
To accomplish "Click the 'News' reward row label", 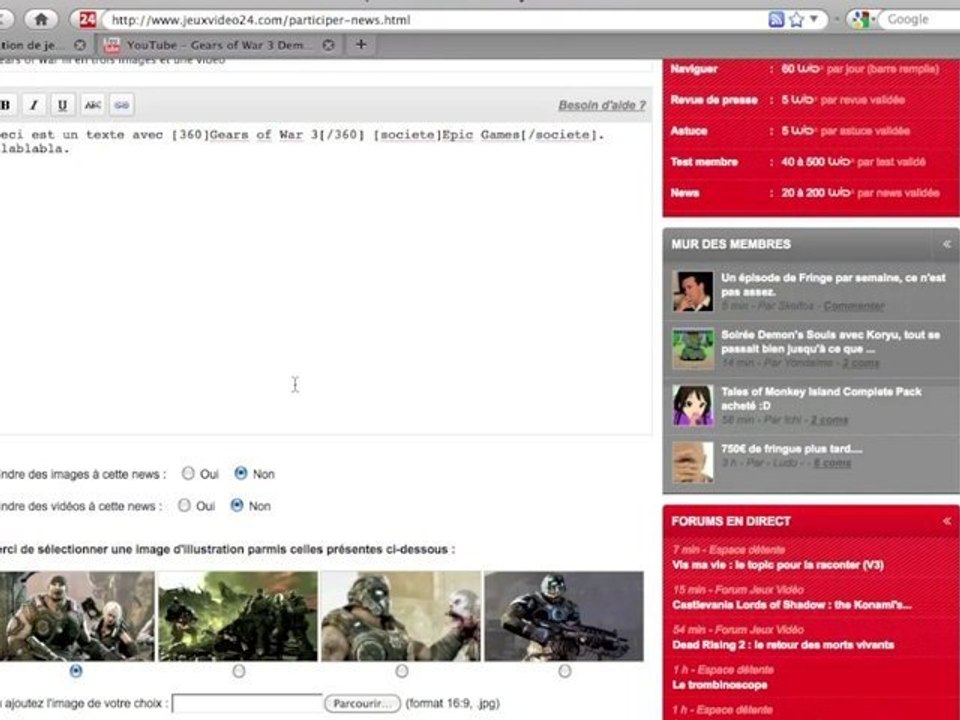I will pos(684,193).
